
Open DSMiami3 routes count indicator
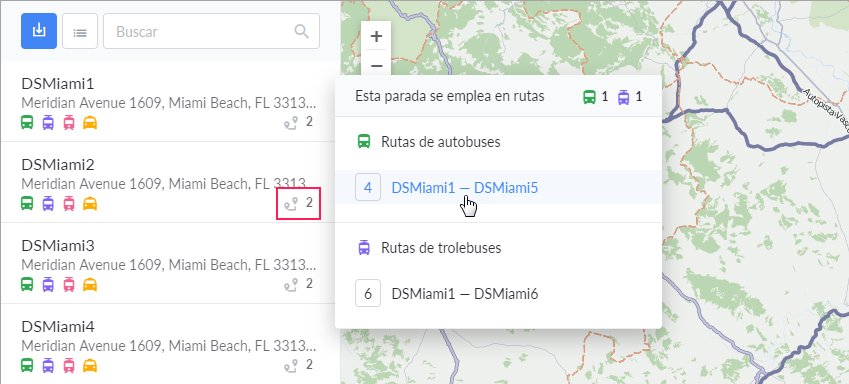[298, 284]
